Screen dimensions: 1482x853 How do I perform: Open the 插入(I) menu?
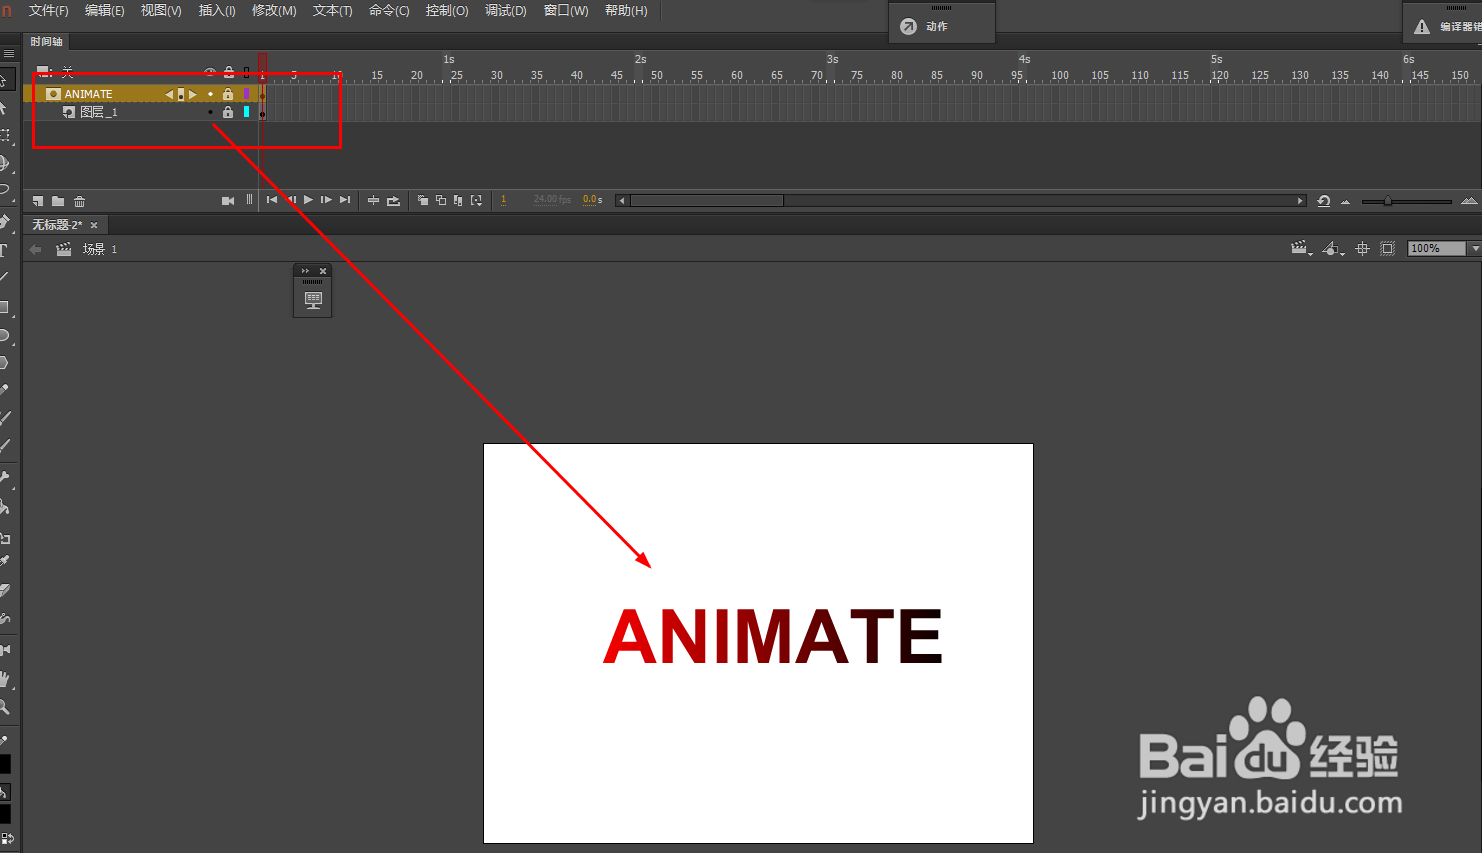click(217, 11)
